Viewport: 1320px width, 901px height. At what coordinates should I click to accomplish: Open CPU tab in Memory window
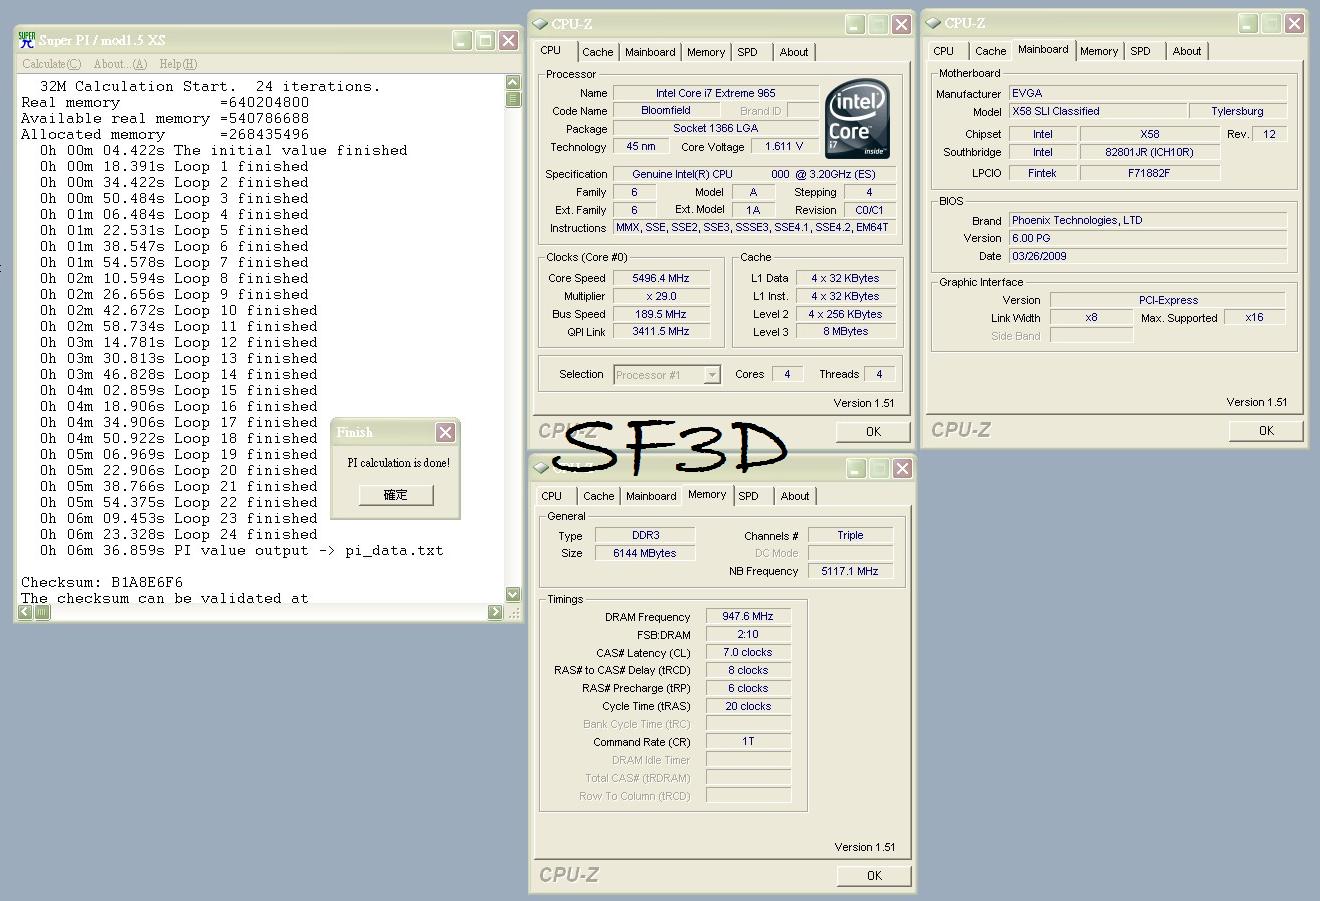click(552, 496)
